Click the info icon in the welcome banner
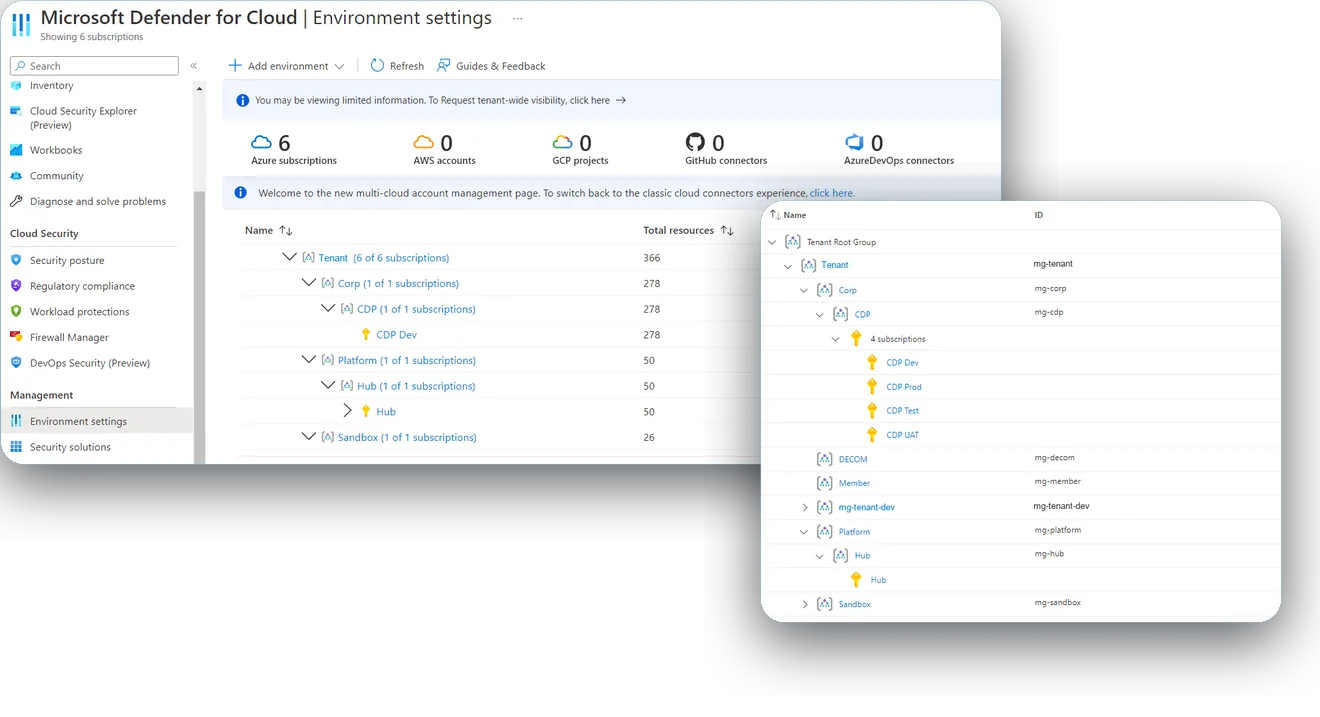1320x717 pixels. tap(240, 193)
